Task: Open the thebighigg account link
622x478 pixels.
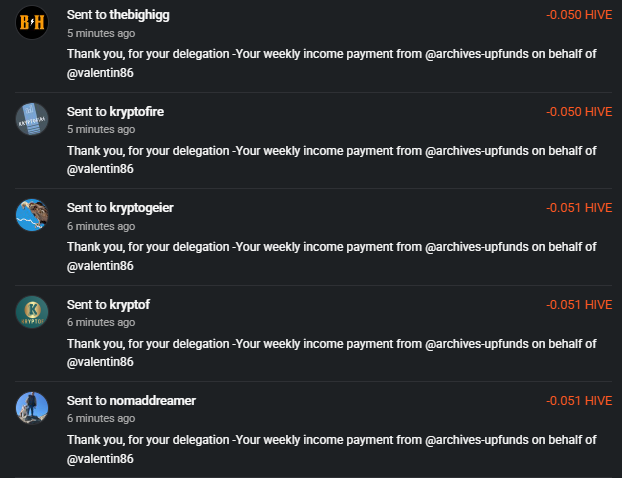Action: [x=139, y=15]
